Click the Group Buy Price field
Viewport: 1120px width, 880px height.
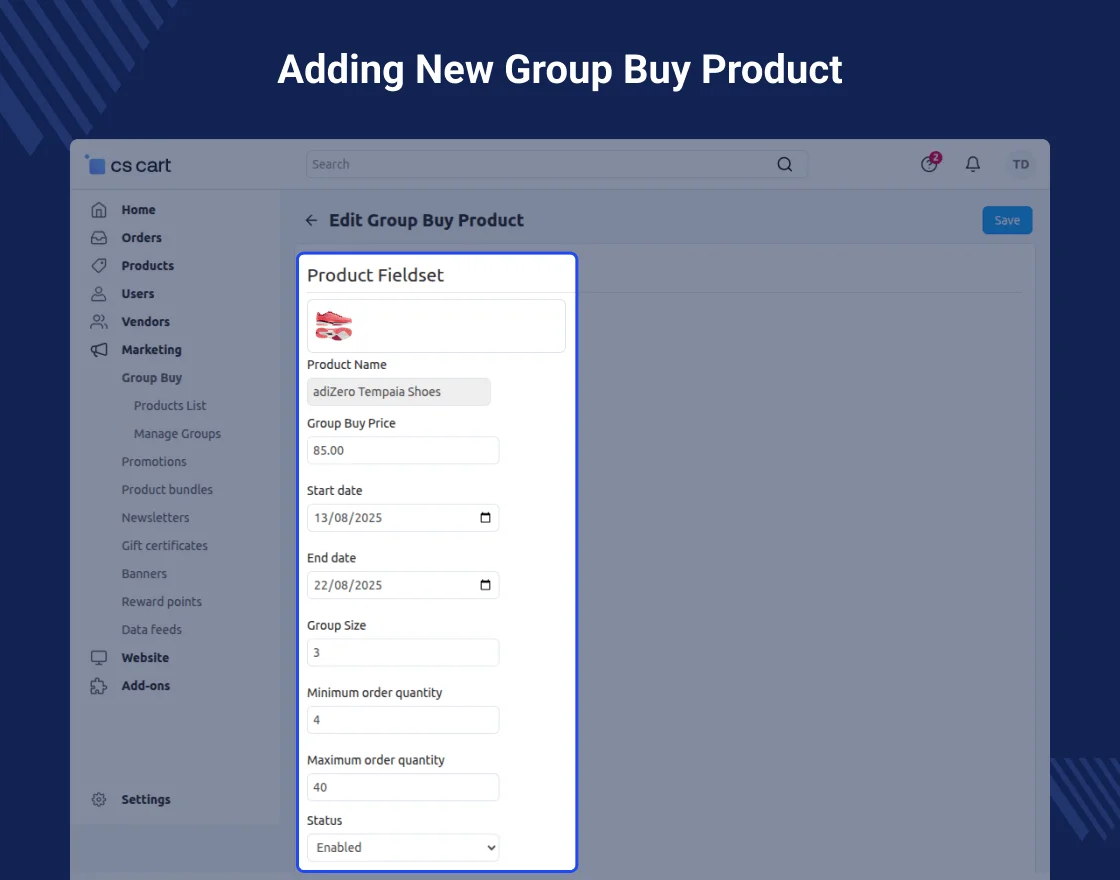[x=403, y=451]
